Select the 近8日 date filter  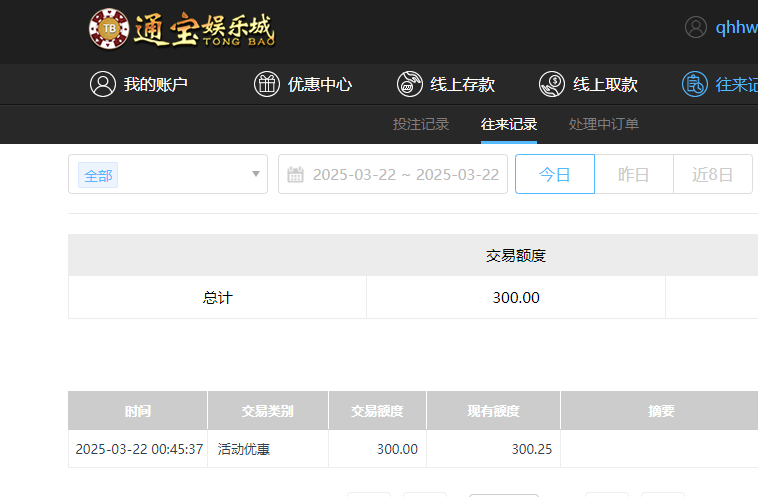pyautogui.click(x=713, y=174)
